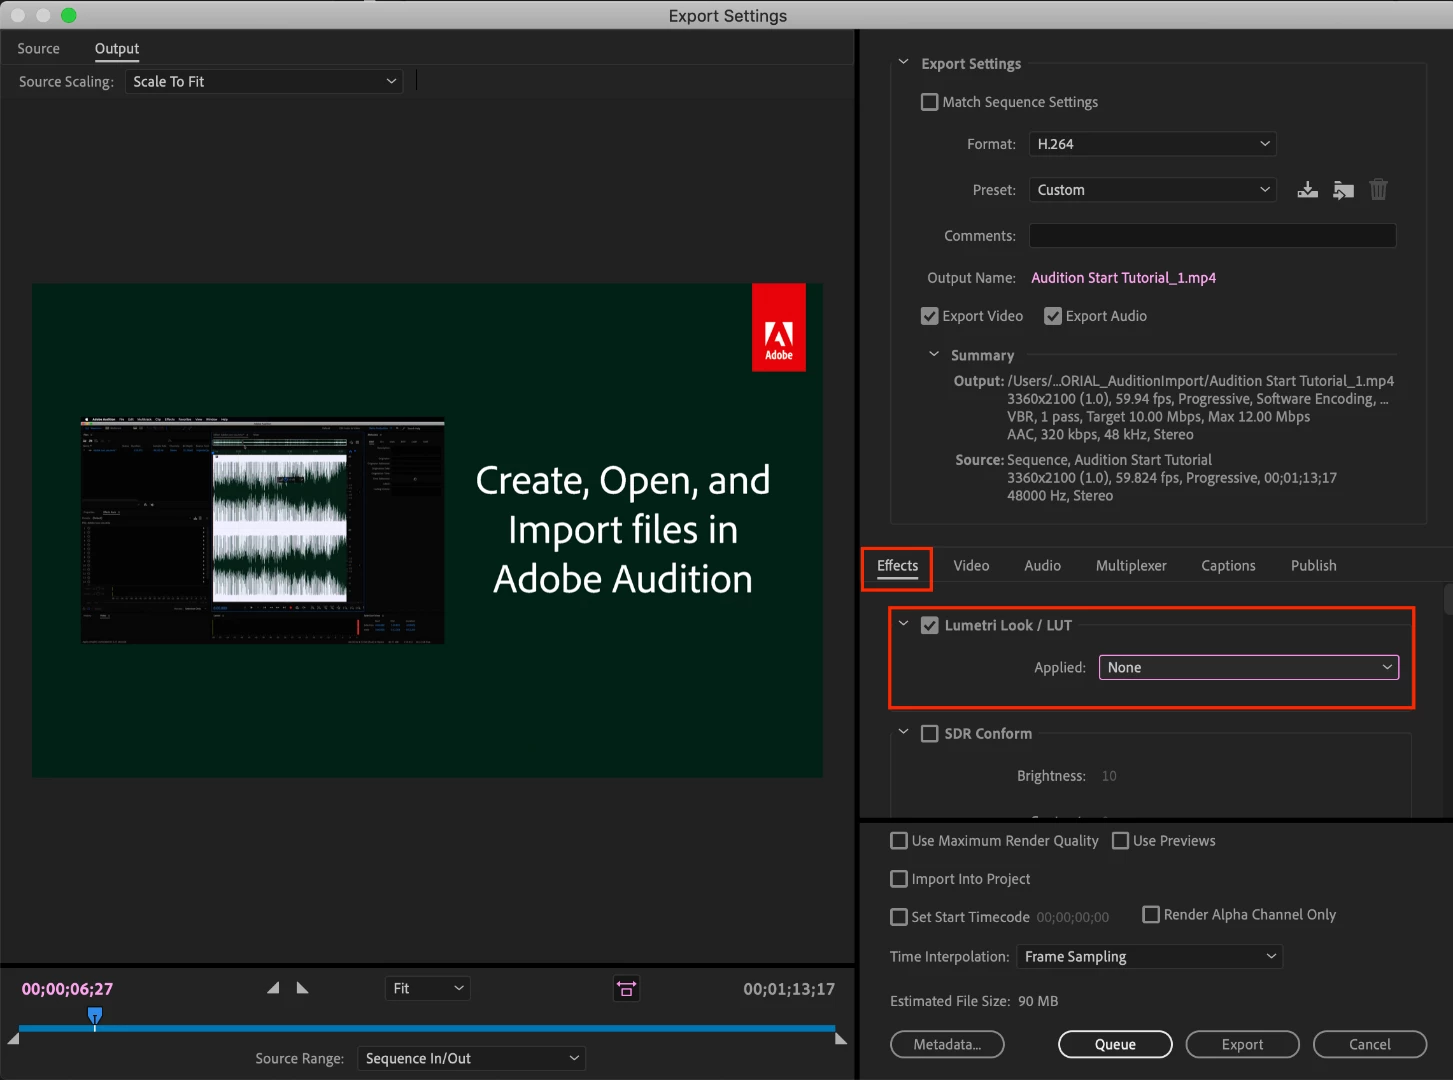The width and height of the screenshot is (1453, 1080).
Task: Click the start timecode value 00;00;00;00
Action: 1073,917
